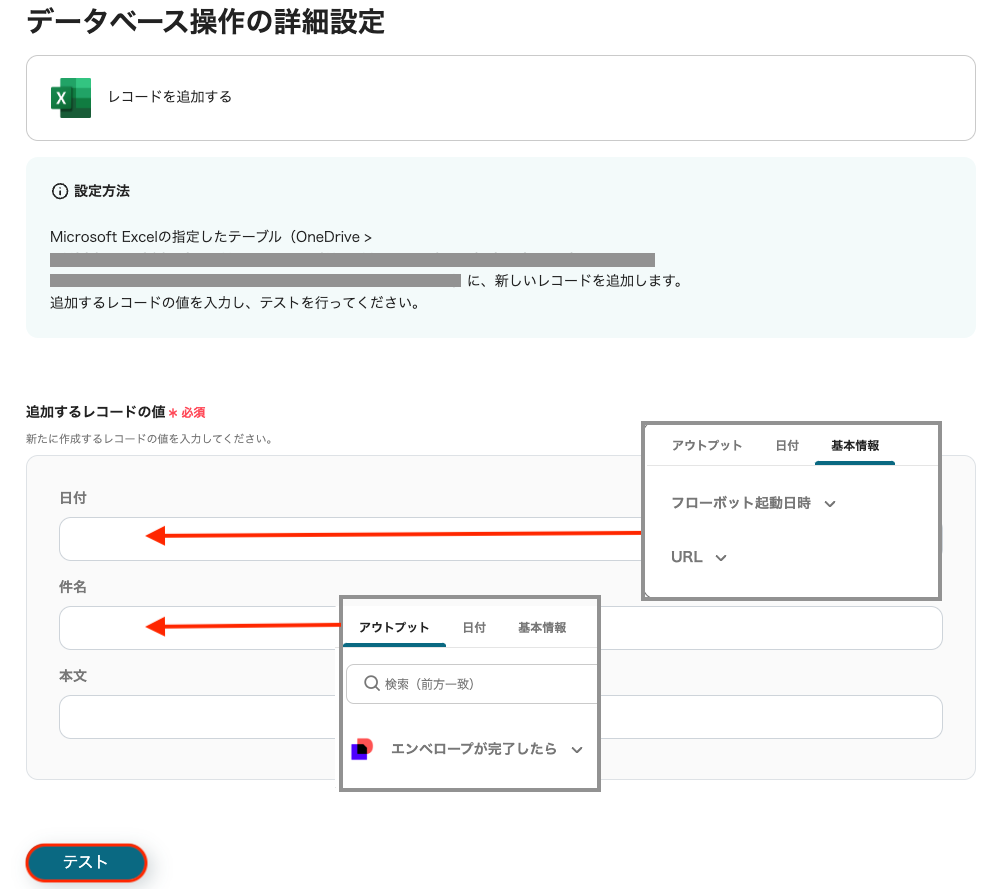Click the Microsoft Excel icon
This screenshot has height=889, width=1004.
pyautogui.click(x=70, y=97)
